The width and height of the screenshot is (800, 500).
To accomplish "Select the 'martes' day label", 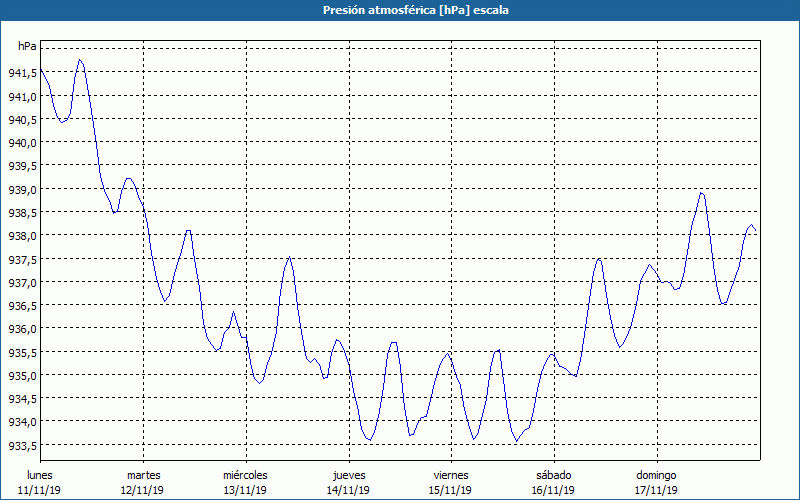I will point(143,475).
